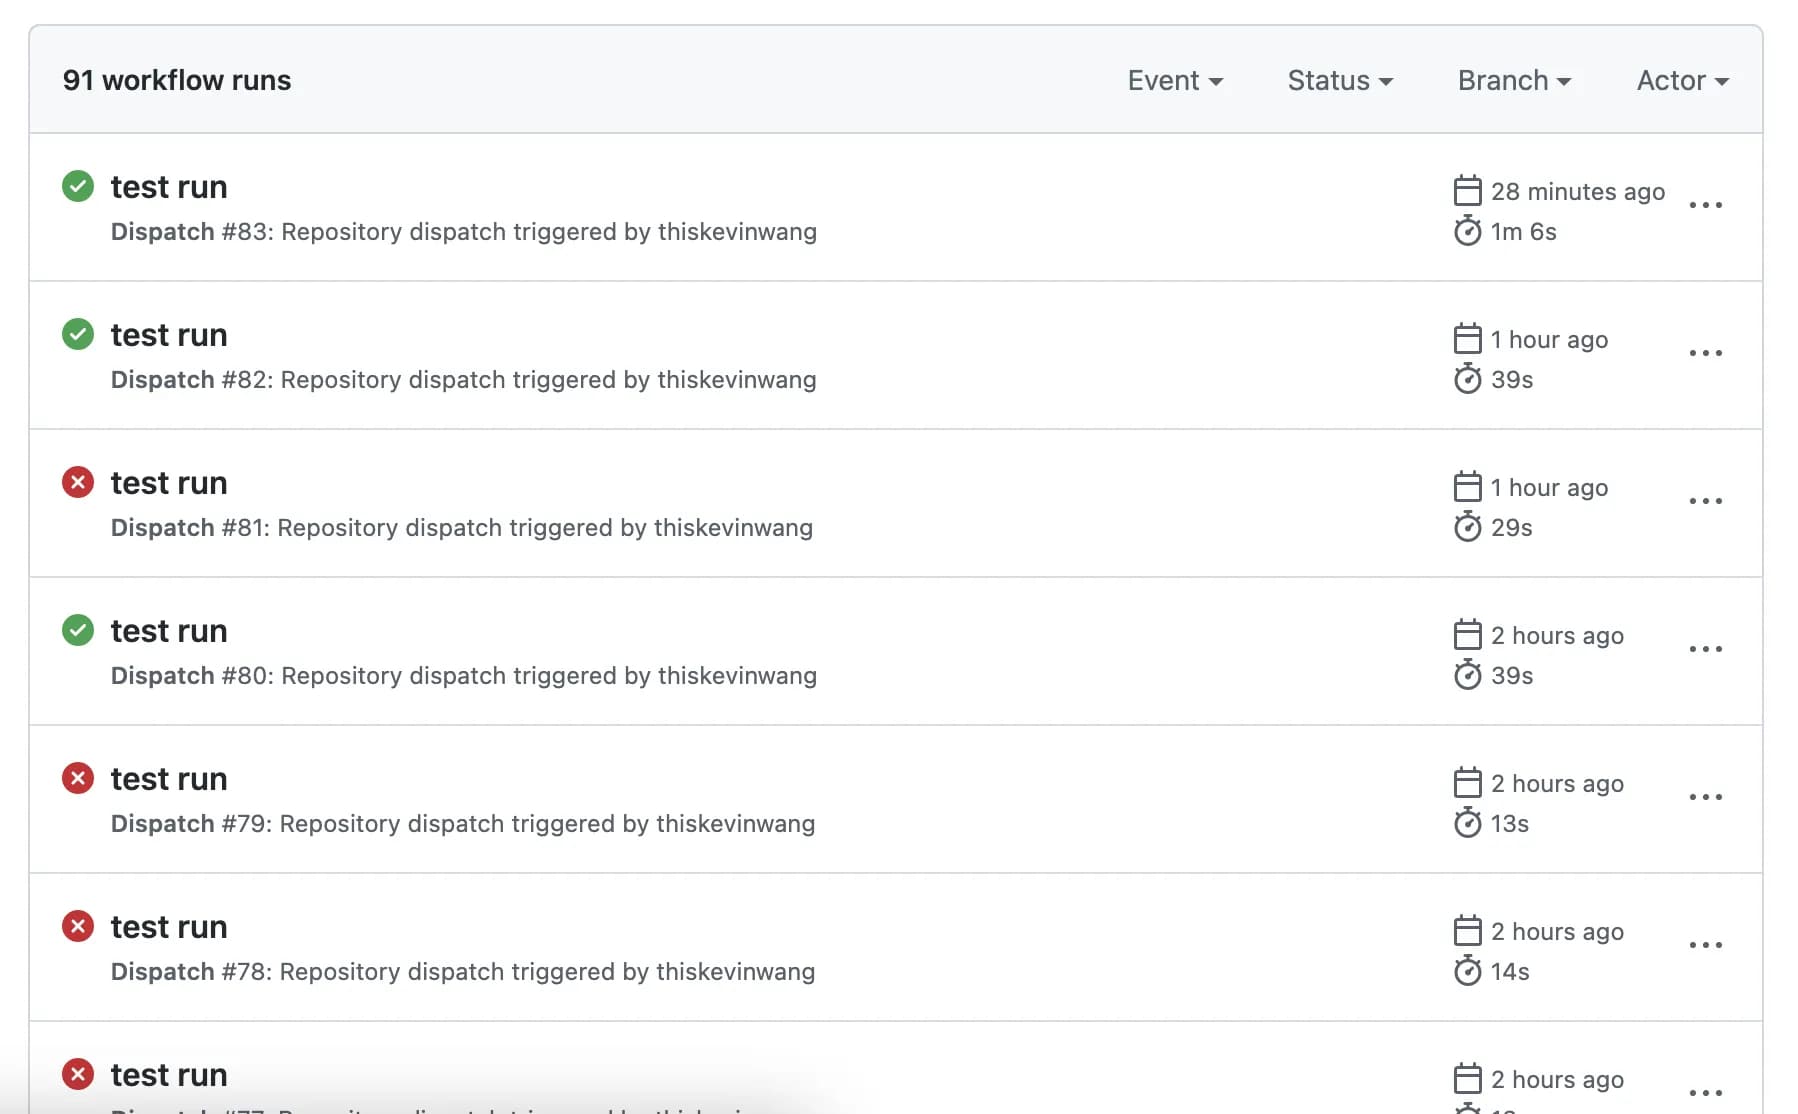1798x1114 pixels.
Task: Open the test run link for Dispatch #83
Action: point(169,187)
